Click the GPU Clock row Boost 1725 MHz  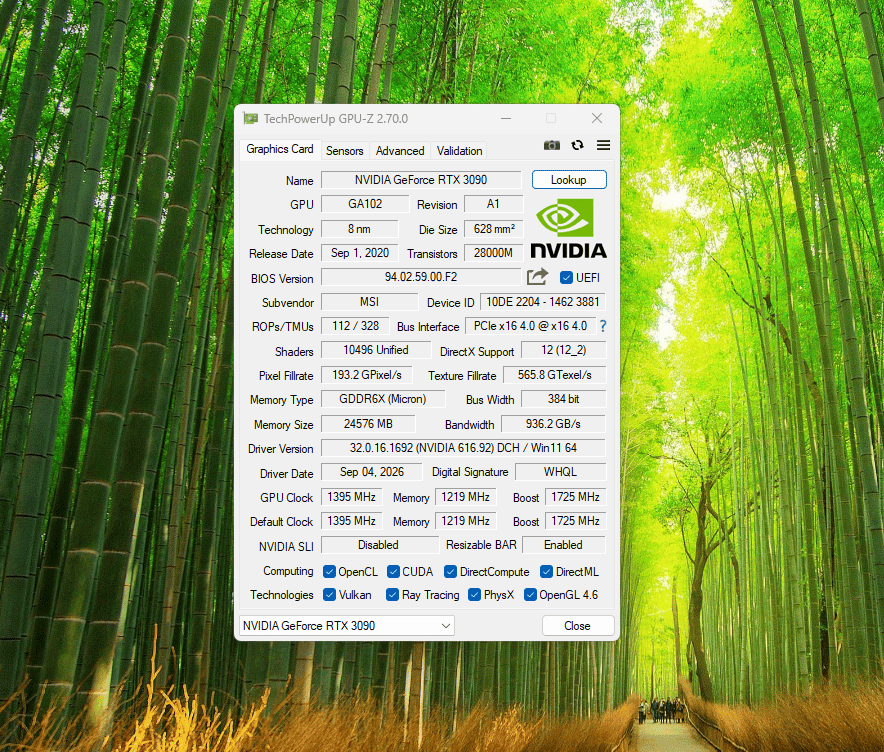click(x=576, y=497)
